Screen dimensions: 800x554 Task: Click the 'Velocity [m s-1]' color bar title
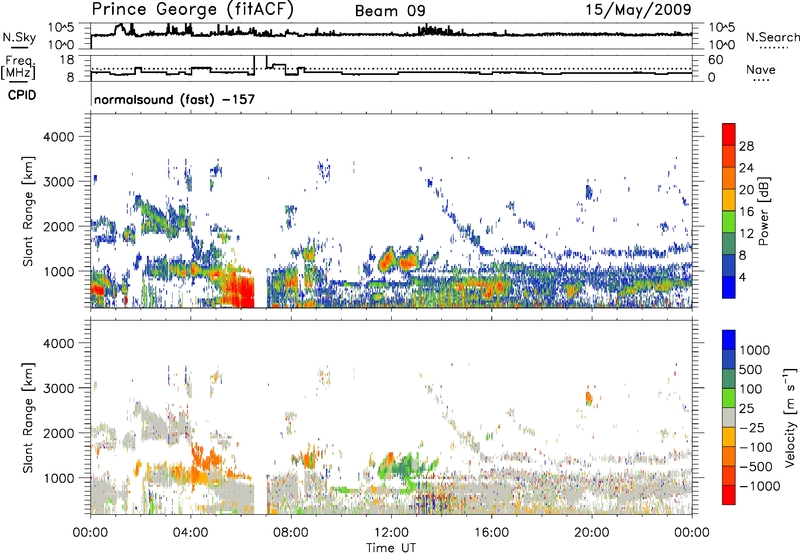pos(790,417)
